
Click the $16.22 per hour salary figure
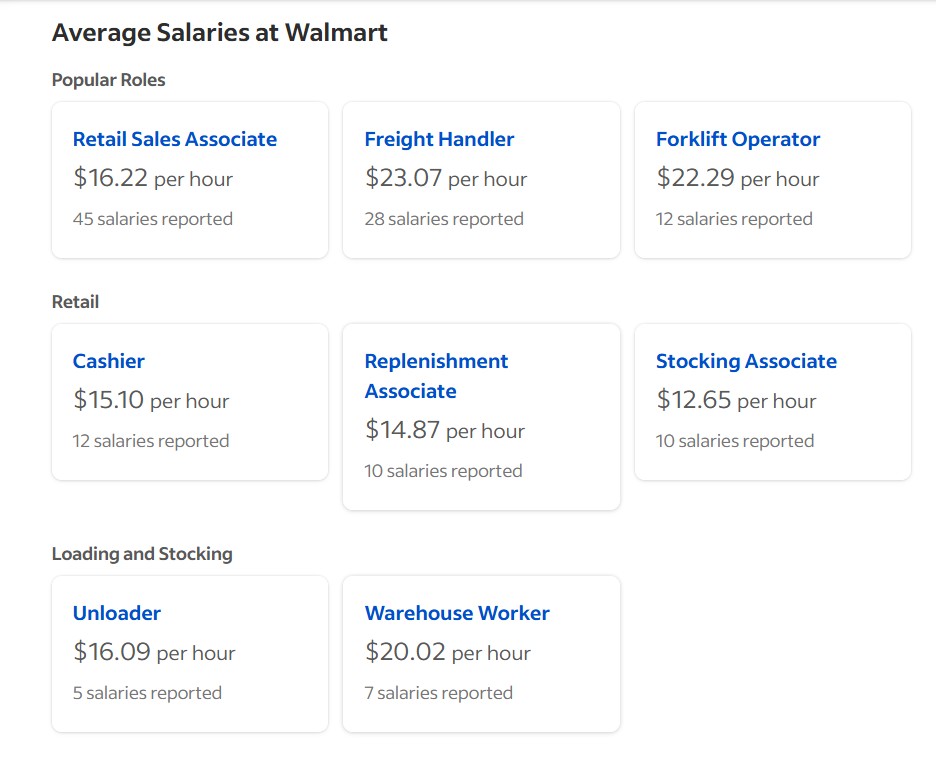(153, 179)
